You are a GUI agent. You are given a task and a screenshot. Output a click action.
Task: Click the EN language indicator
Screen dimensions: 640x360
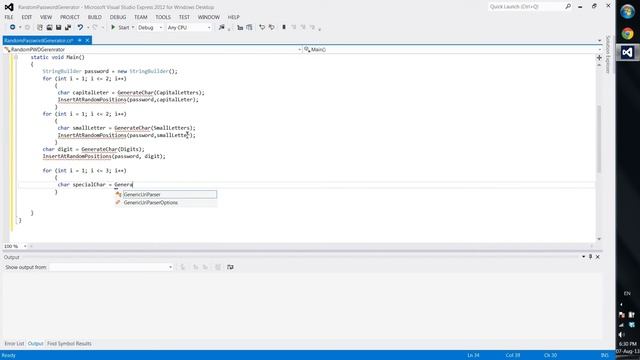[x=627, y=293]
